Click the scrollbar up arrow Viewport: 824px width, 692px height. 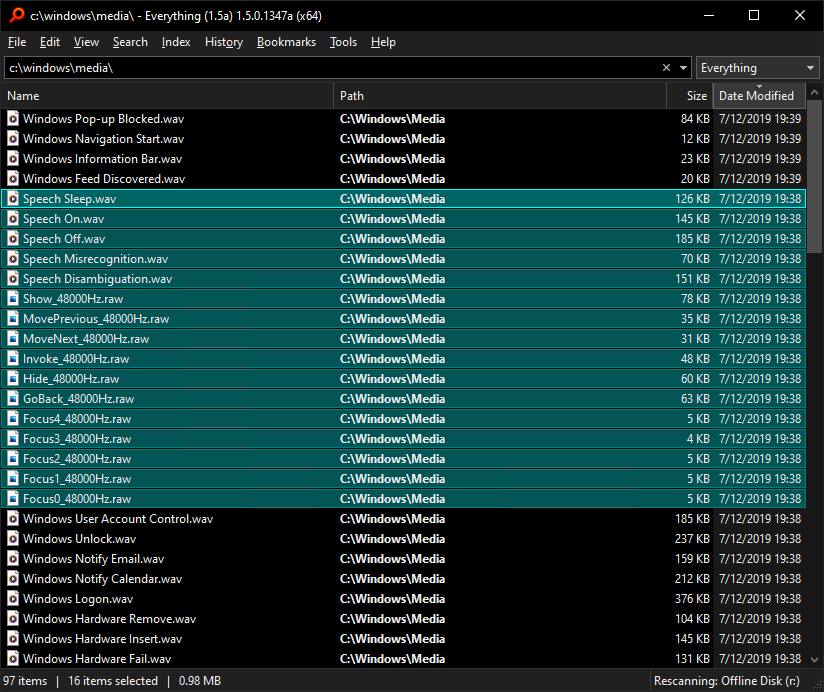pyautogui.click(x=814, y=92)
